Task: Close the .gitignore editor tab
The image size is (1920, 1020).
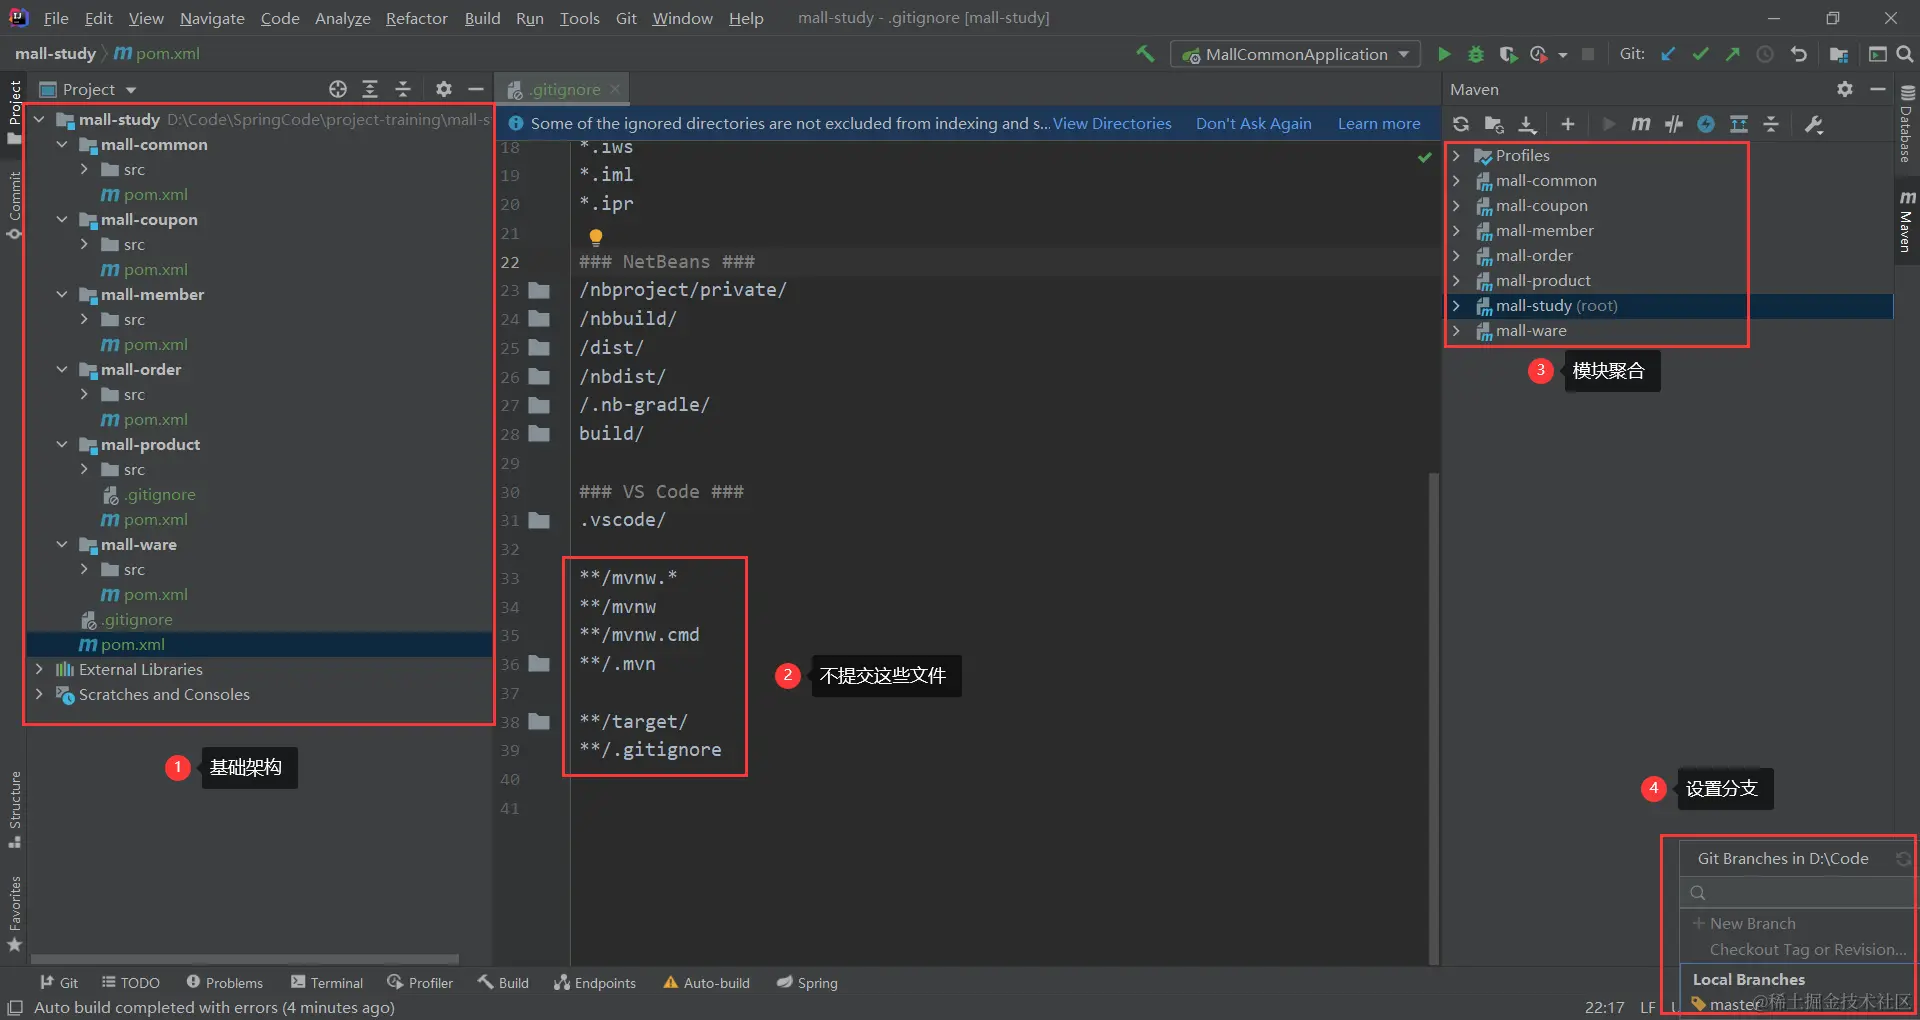Action: click(615, 89)
